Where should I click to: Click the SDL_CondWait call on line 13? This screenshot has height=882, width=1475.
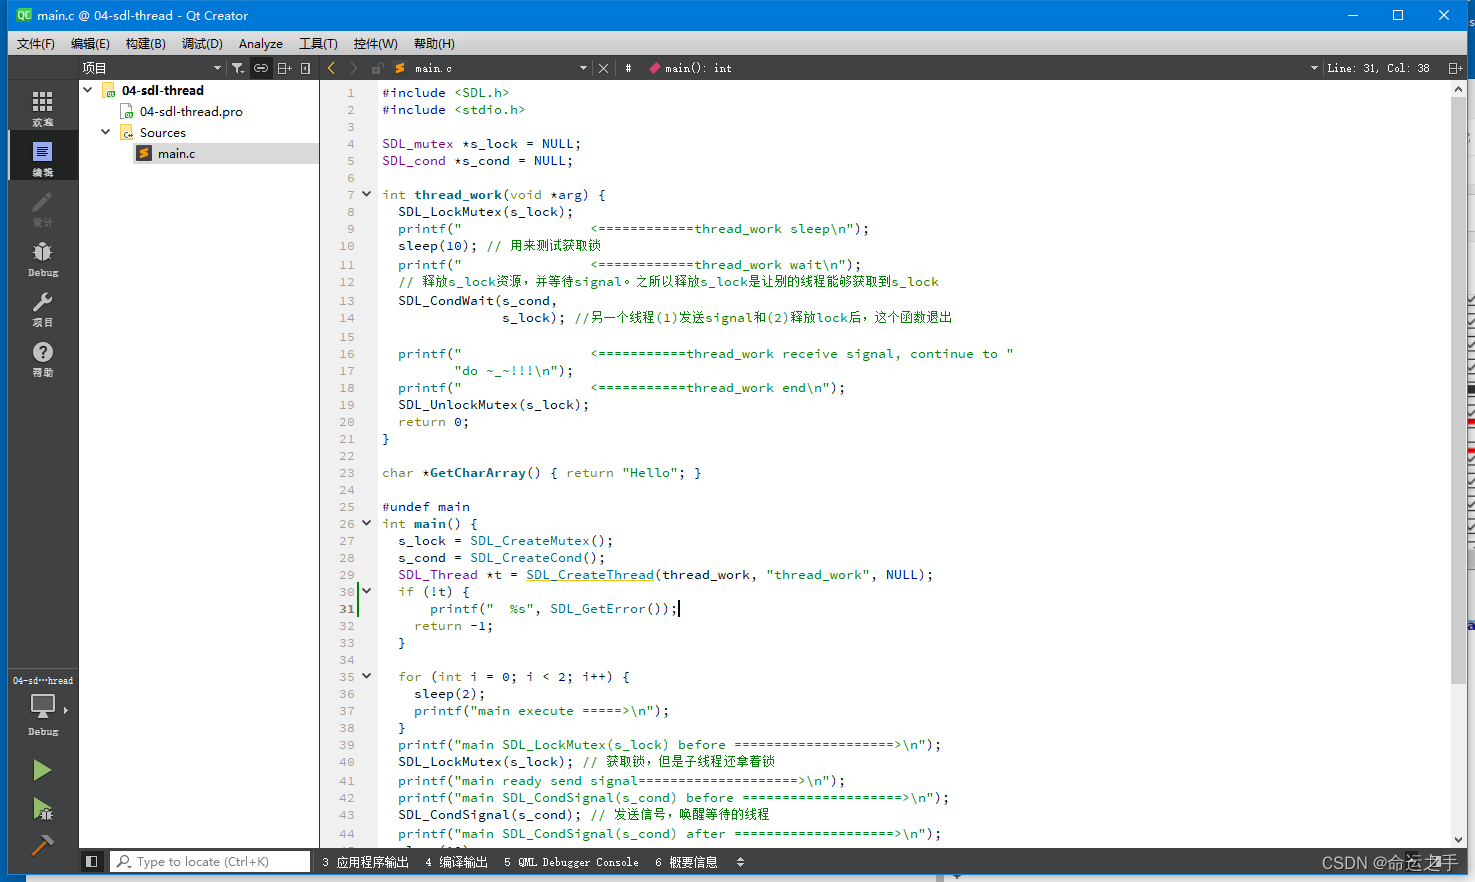pyautogui.click(x=446, y=300)
